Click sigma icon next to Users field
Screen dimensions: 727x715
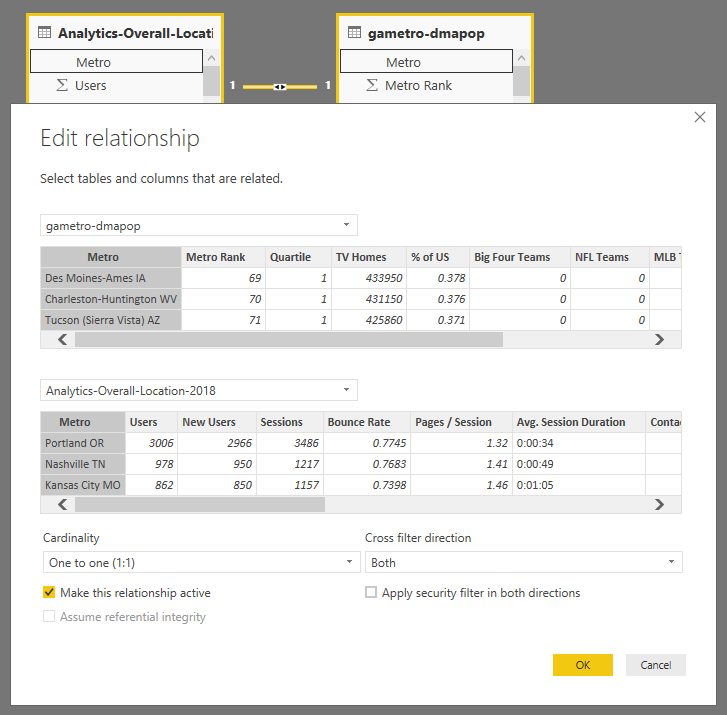(62, 86)
